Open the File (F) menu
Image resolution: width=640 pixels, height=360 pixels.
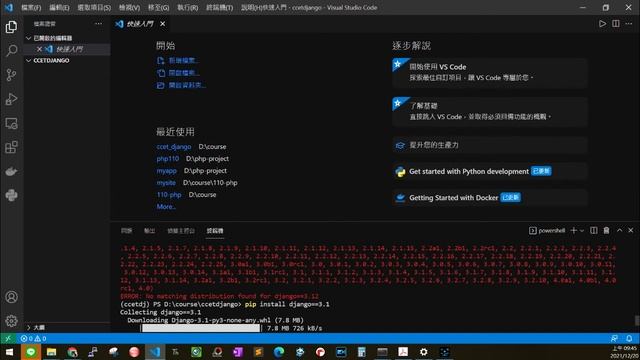[x=31, y=7]
